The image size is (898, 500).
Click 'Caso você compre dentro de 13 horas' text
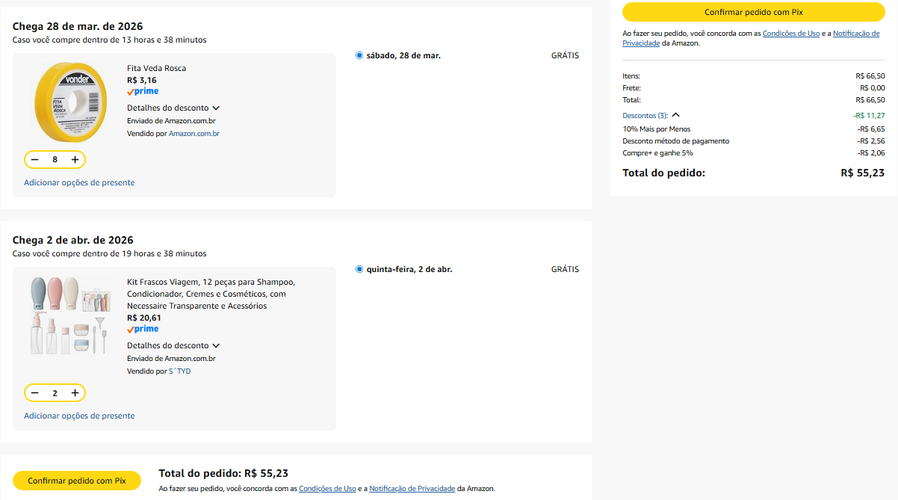(x=109, y=40)
